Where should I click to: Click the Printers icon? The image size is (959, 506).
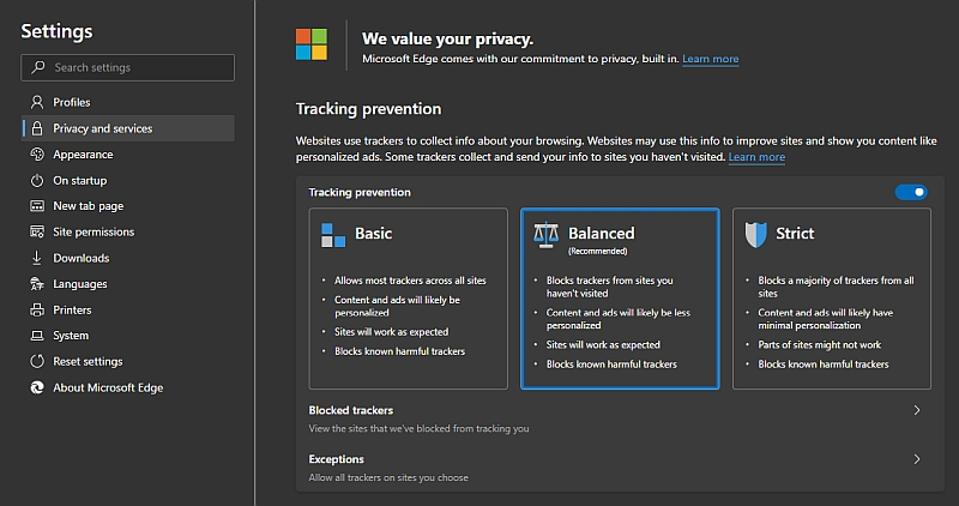(37, 310)
